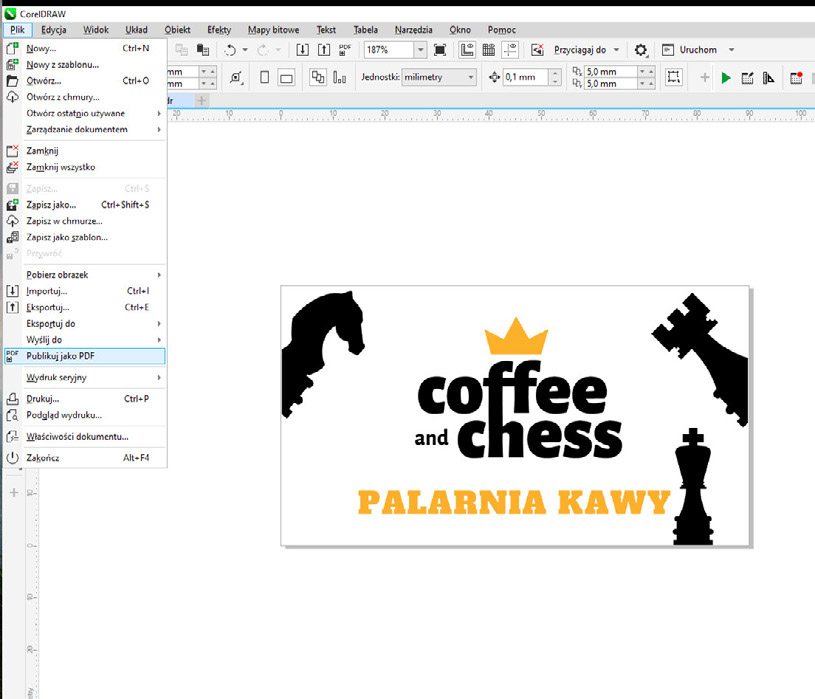Open Właściwości dokumentu menu item
The image size is (815, 699).
click(x=85, y=437)
